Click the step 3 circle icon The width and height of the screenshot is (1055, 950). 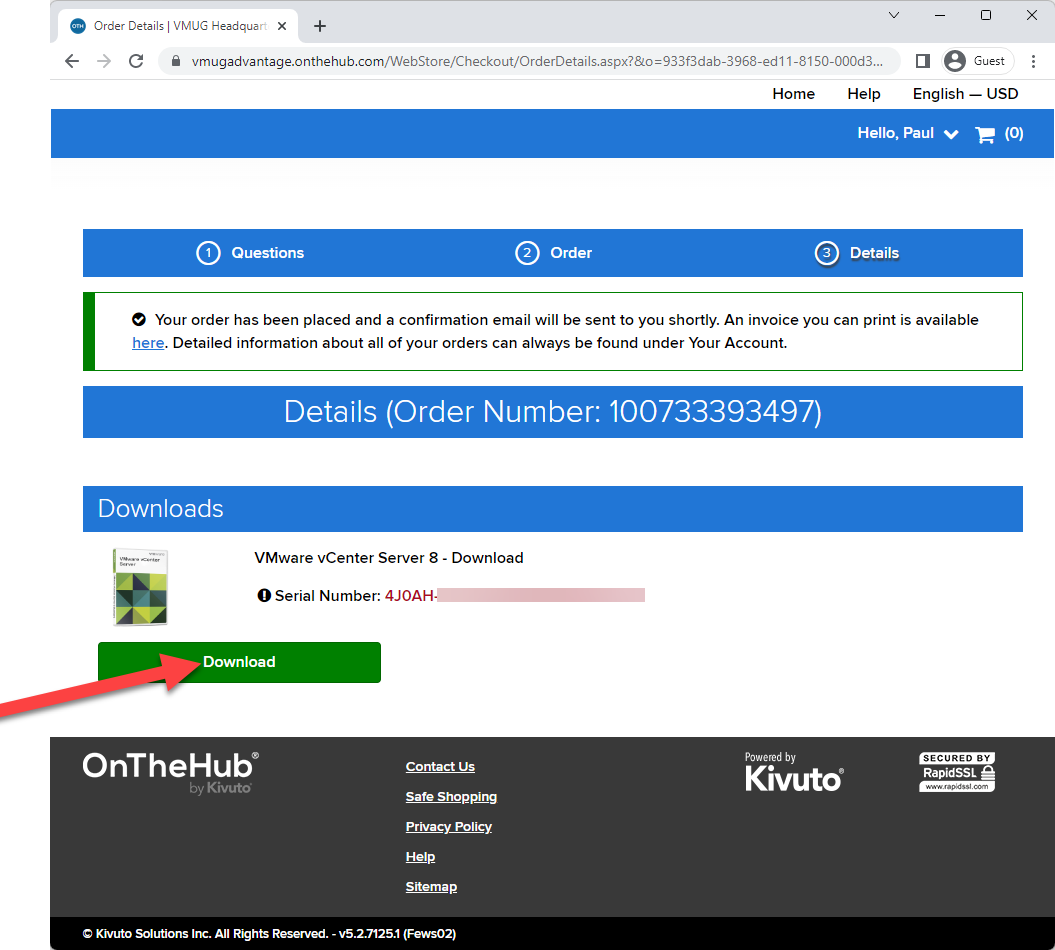pos(827,253)
